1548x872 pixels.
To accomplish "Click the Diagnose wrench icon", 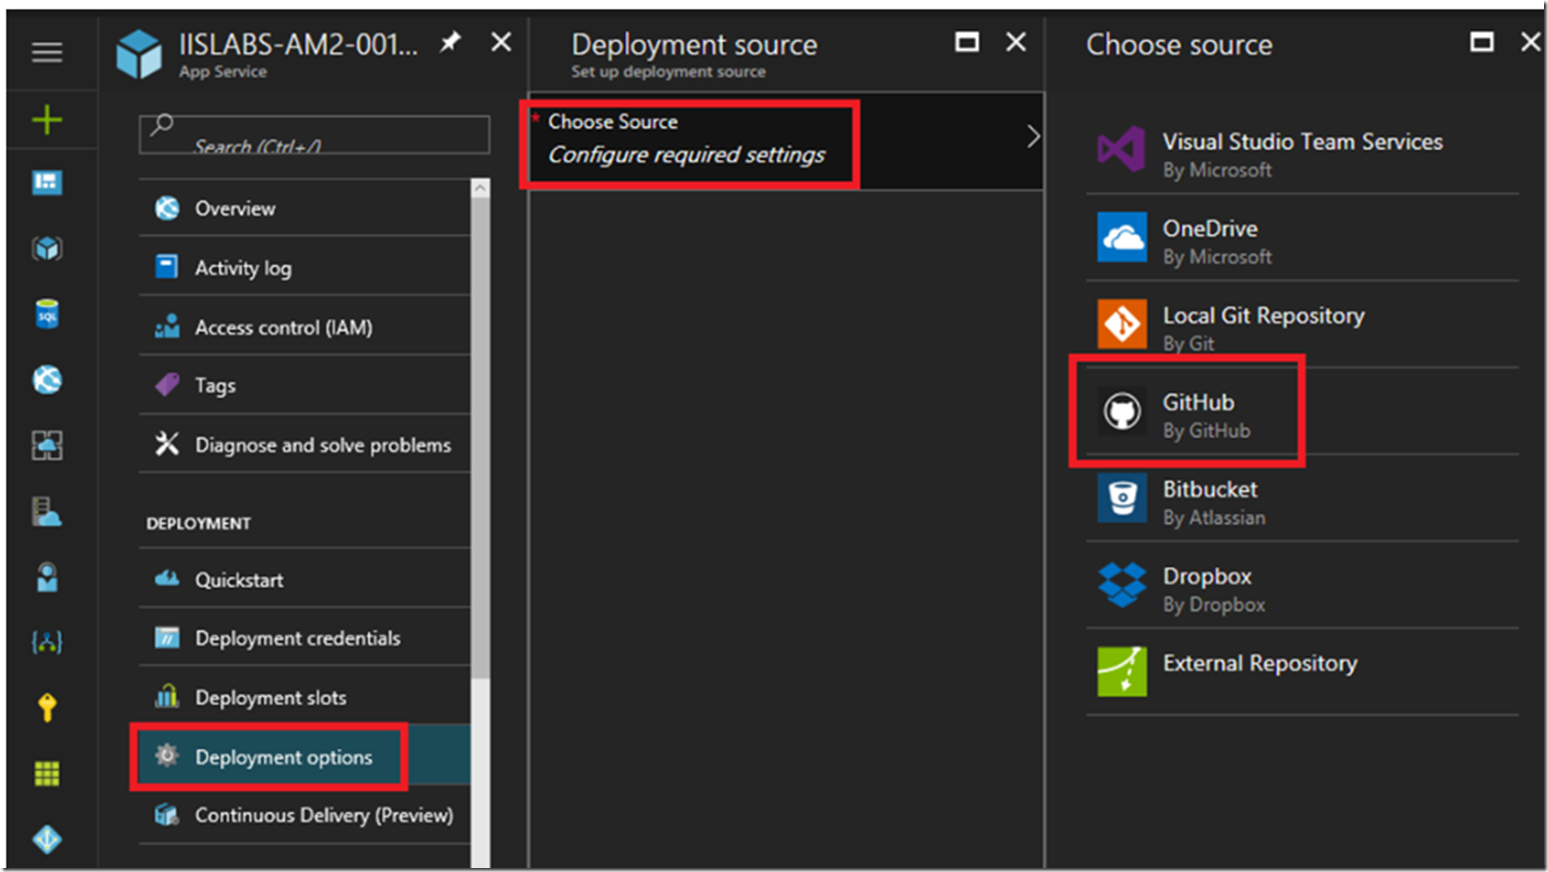I will point(167,443).
